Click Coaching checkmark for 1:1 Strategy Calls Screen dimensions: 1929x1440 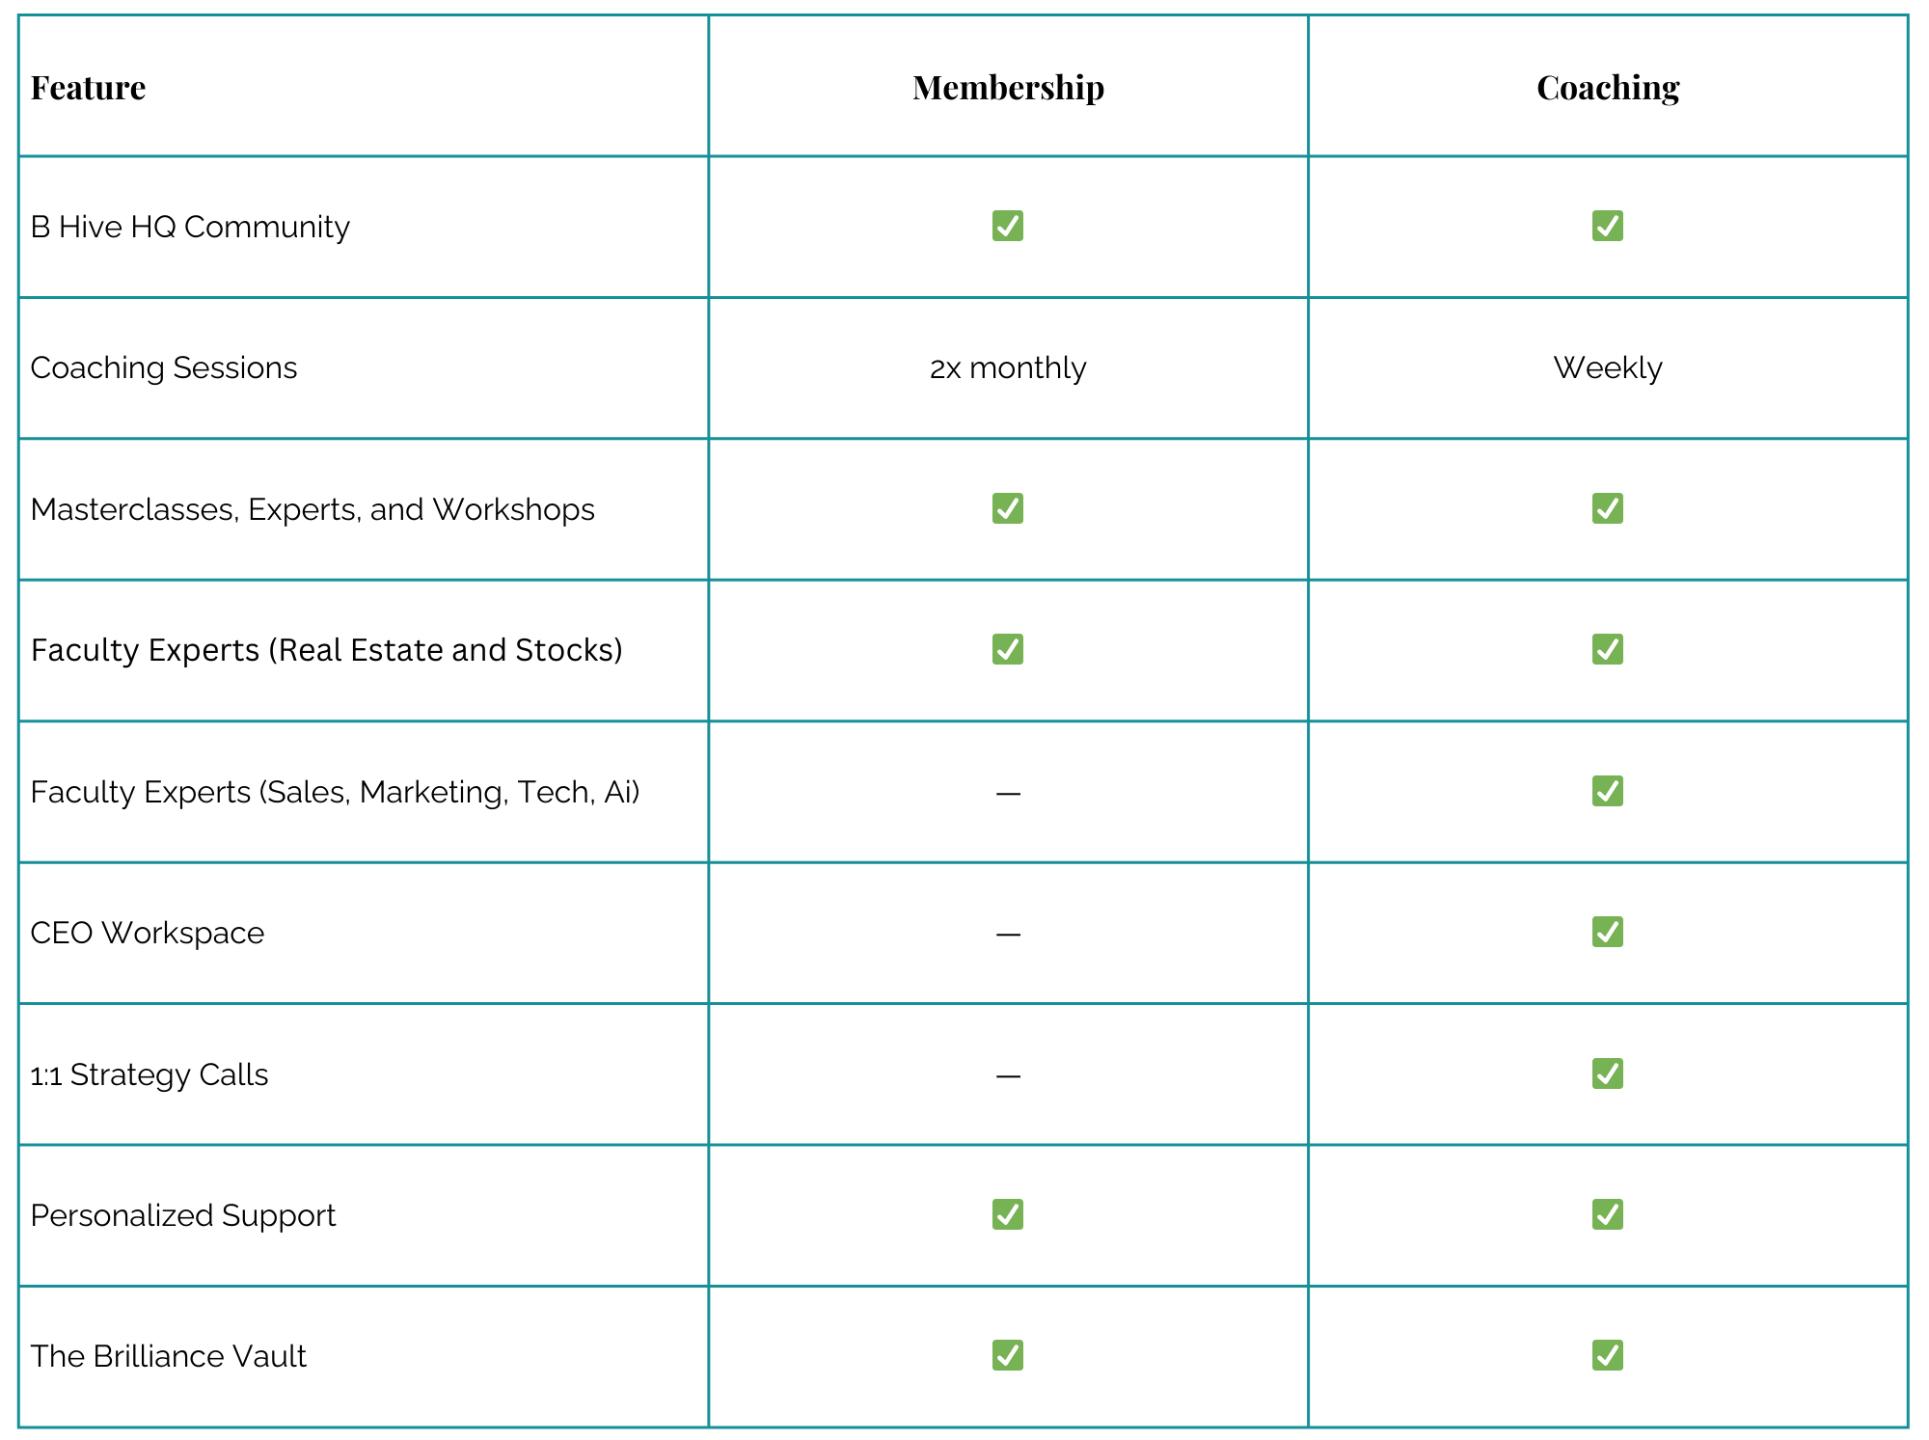[1607, 1074]
